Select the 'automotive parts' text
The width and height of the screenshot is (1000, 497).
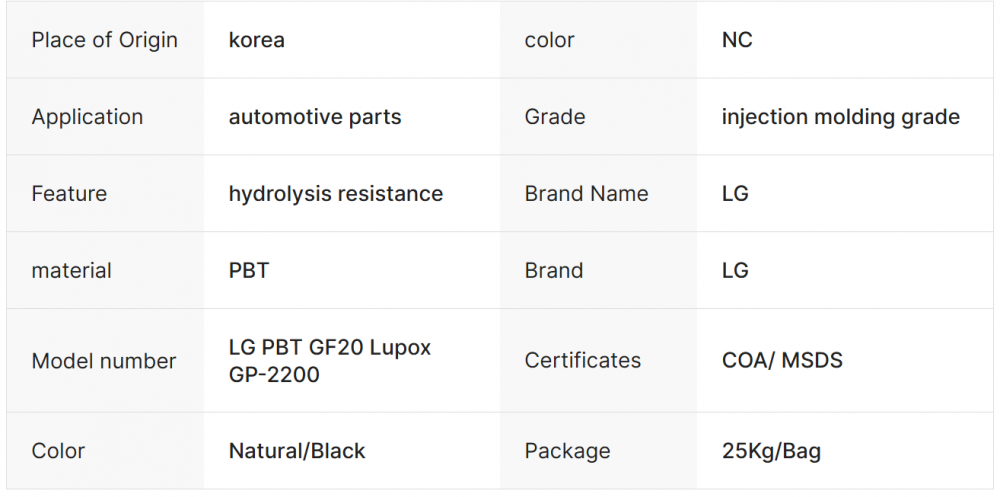click(315, 117)
